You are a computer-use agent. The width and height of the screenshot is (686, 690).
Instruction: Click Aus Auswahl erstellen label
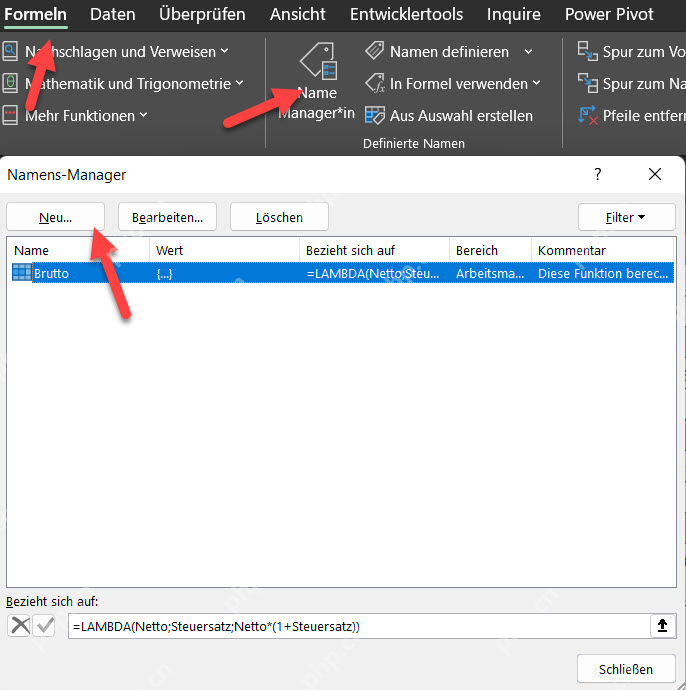tap(461, 116)
